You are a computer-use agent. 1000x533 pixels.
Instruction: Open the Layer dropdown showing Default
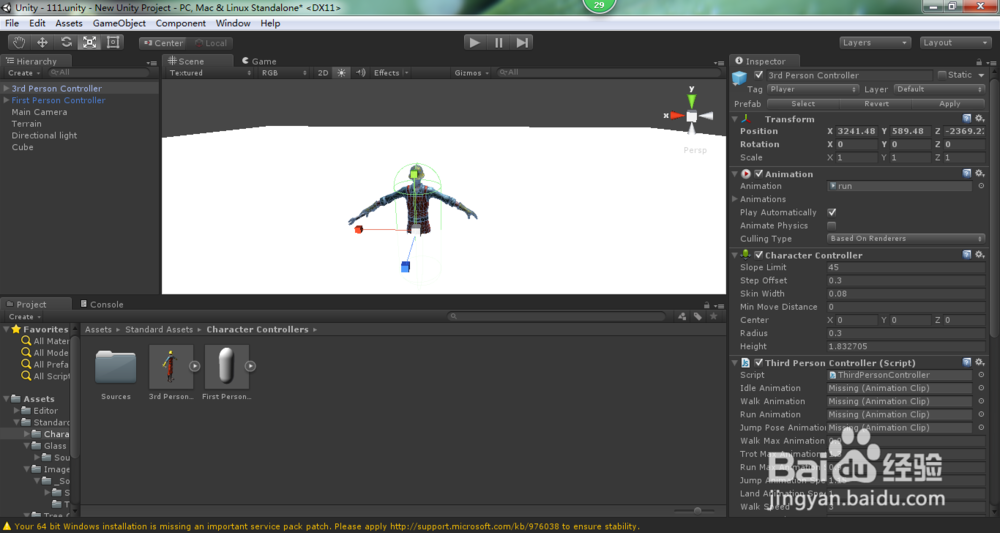tap(939, 89)
